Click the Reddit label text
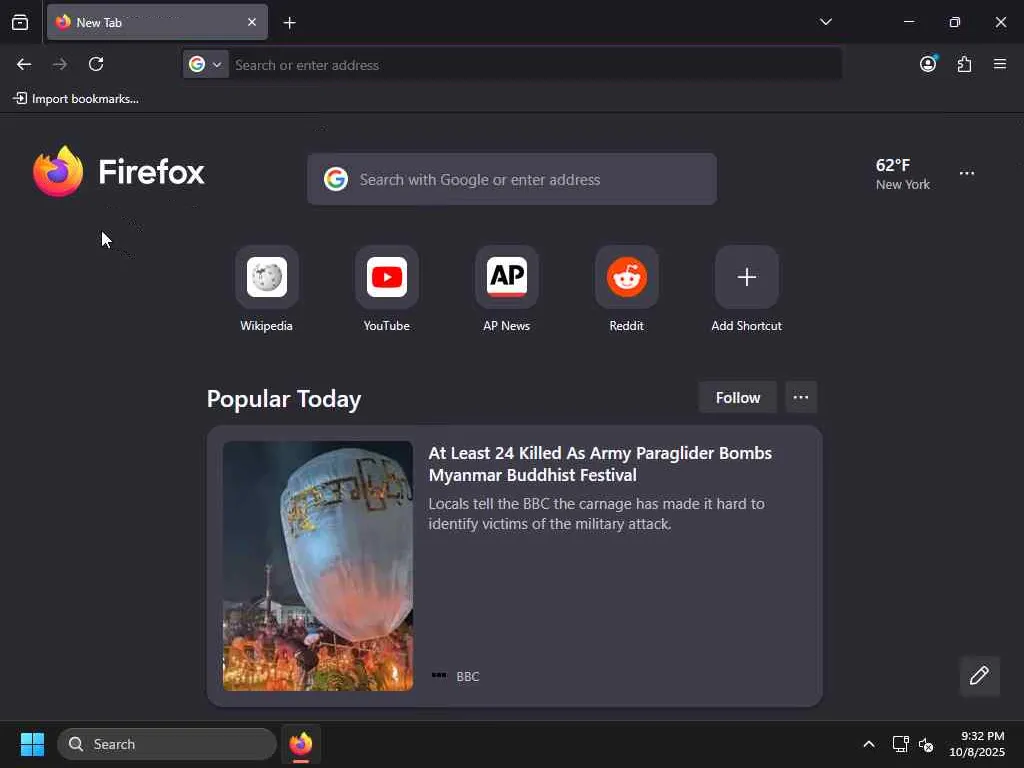 [626, 326]
